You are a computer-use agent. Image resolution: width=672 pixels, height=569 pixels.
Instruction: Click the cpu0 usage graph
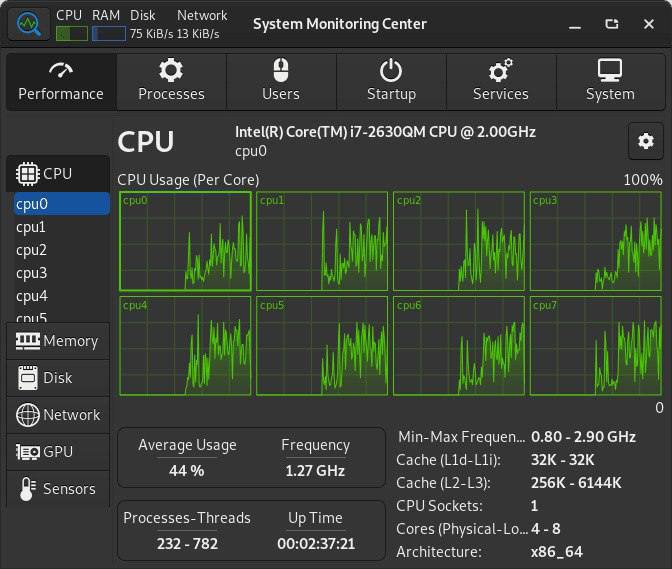(x=186, y=241)
